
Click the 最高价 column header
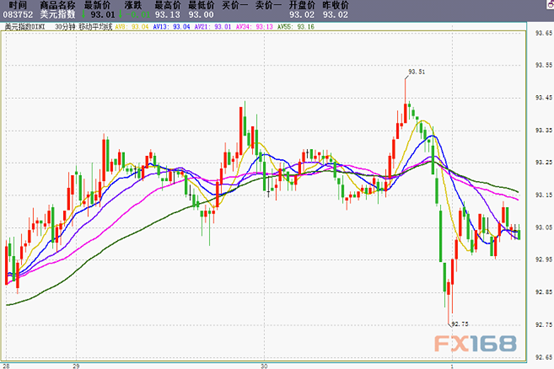click(x=168, y=5)
